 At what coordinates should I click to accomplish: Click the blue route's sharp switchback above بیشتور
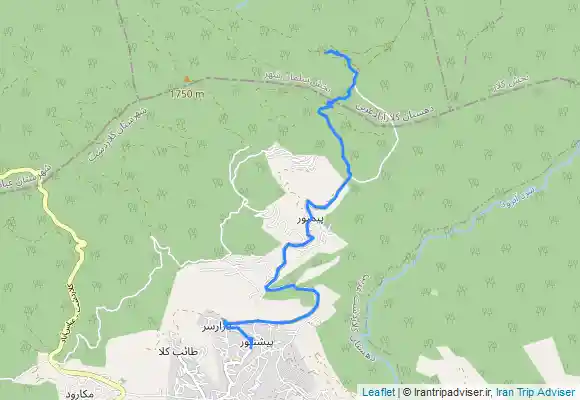pyautogui.click(x=266, y=288)
